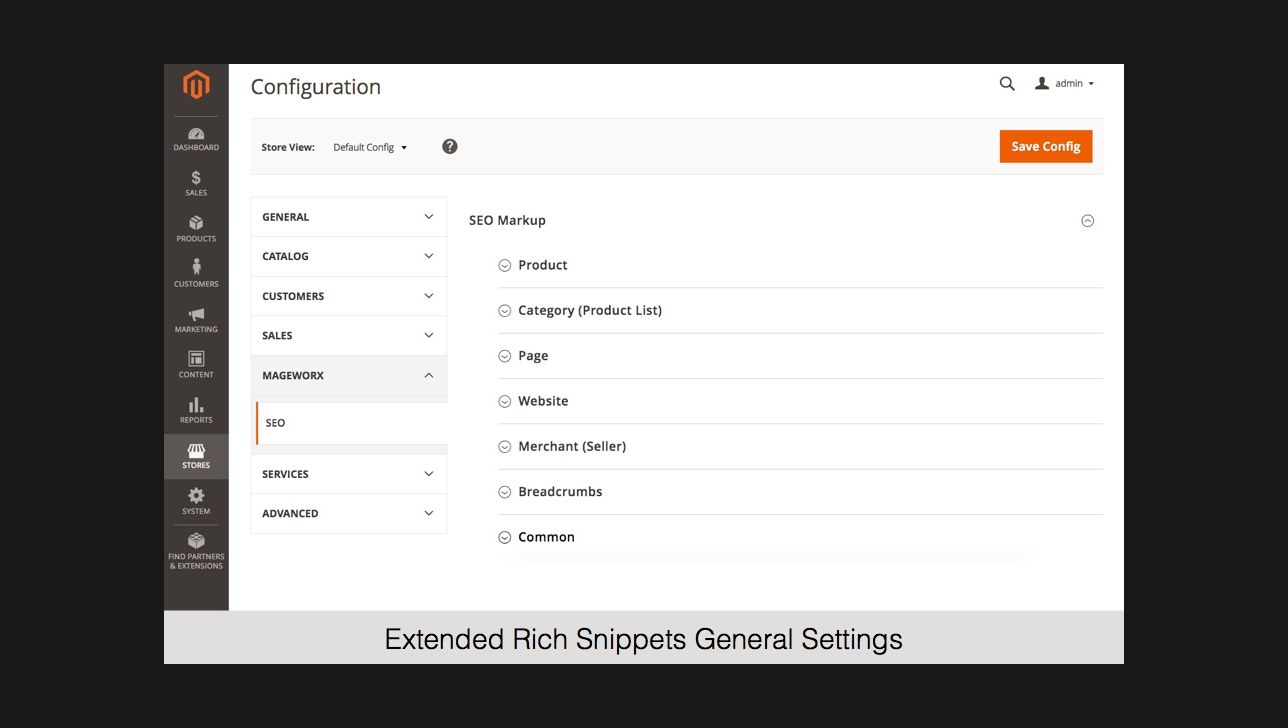Image resolution: width=1288 pixels, height=728 pixels.
Task: Expand the Product markup section
Action: coord(543,265)
